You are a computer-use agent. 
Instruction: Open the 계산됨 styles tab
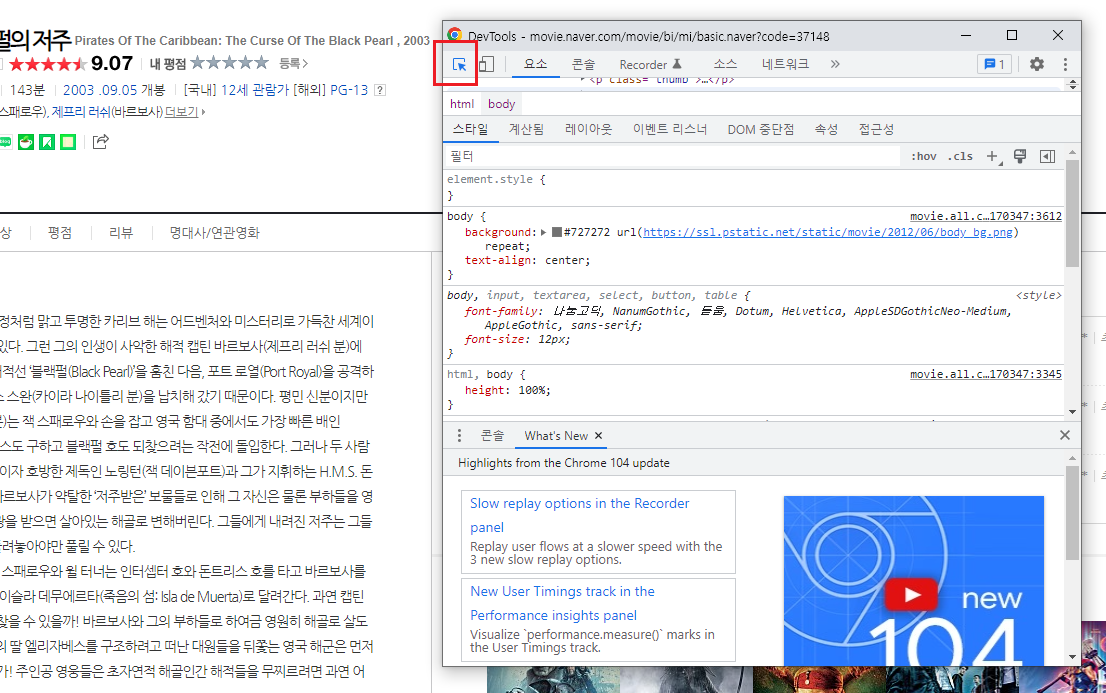click(x=527, y=128)
